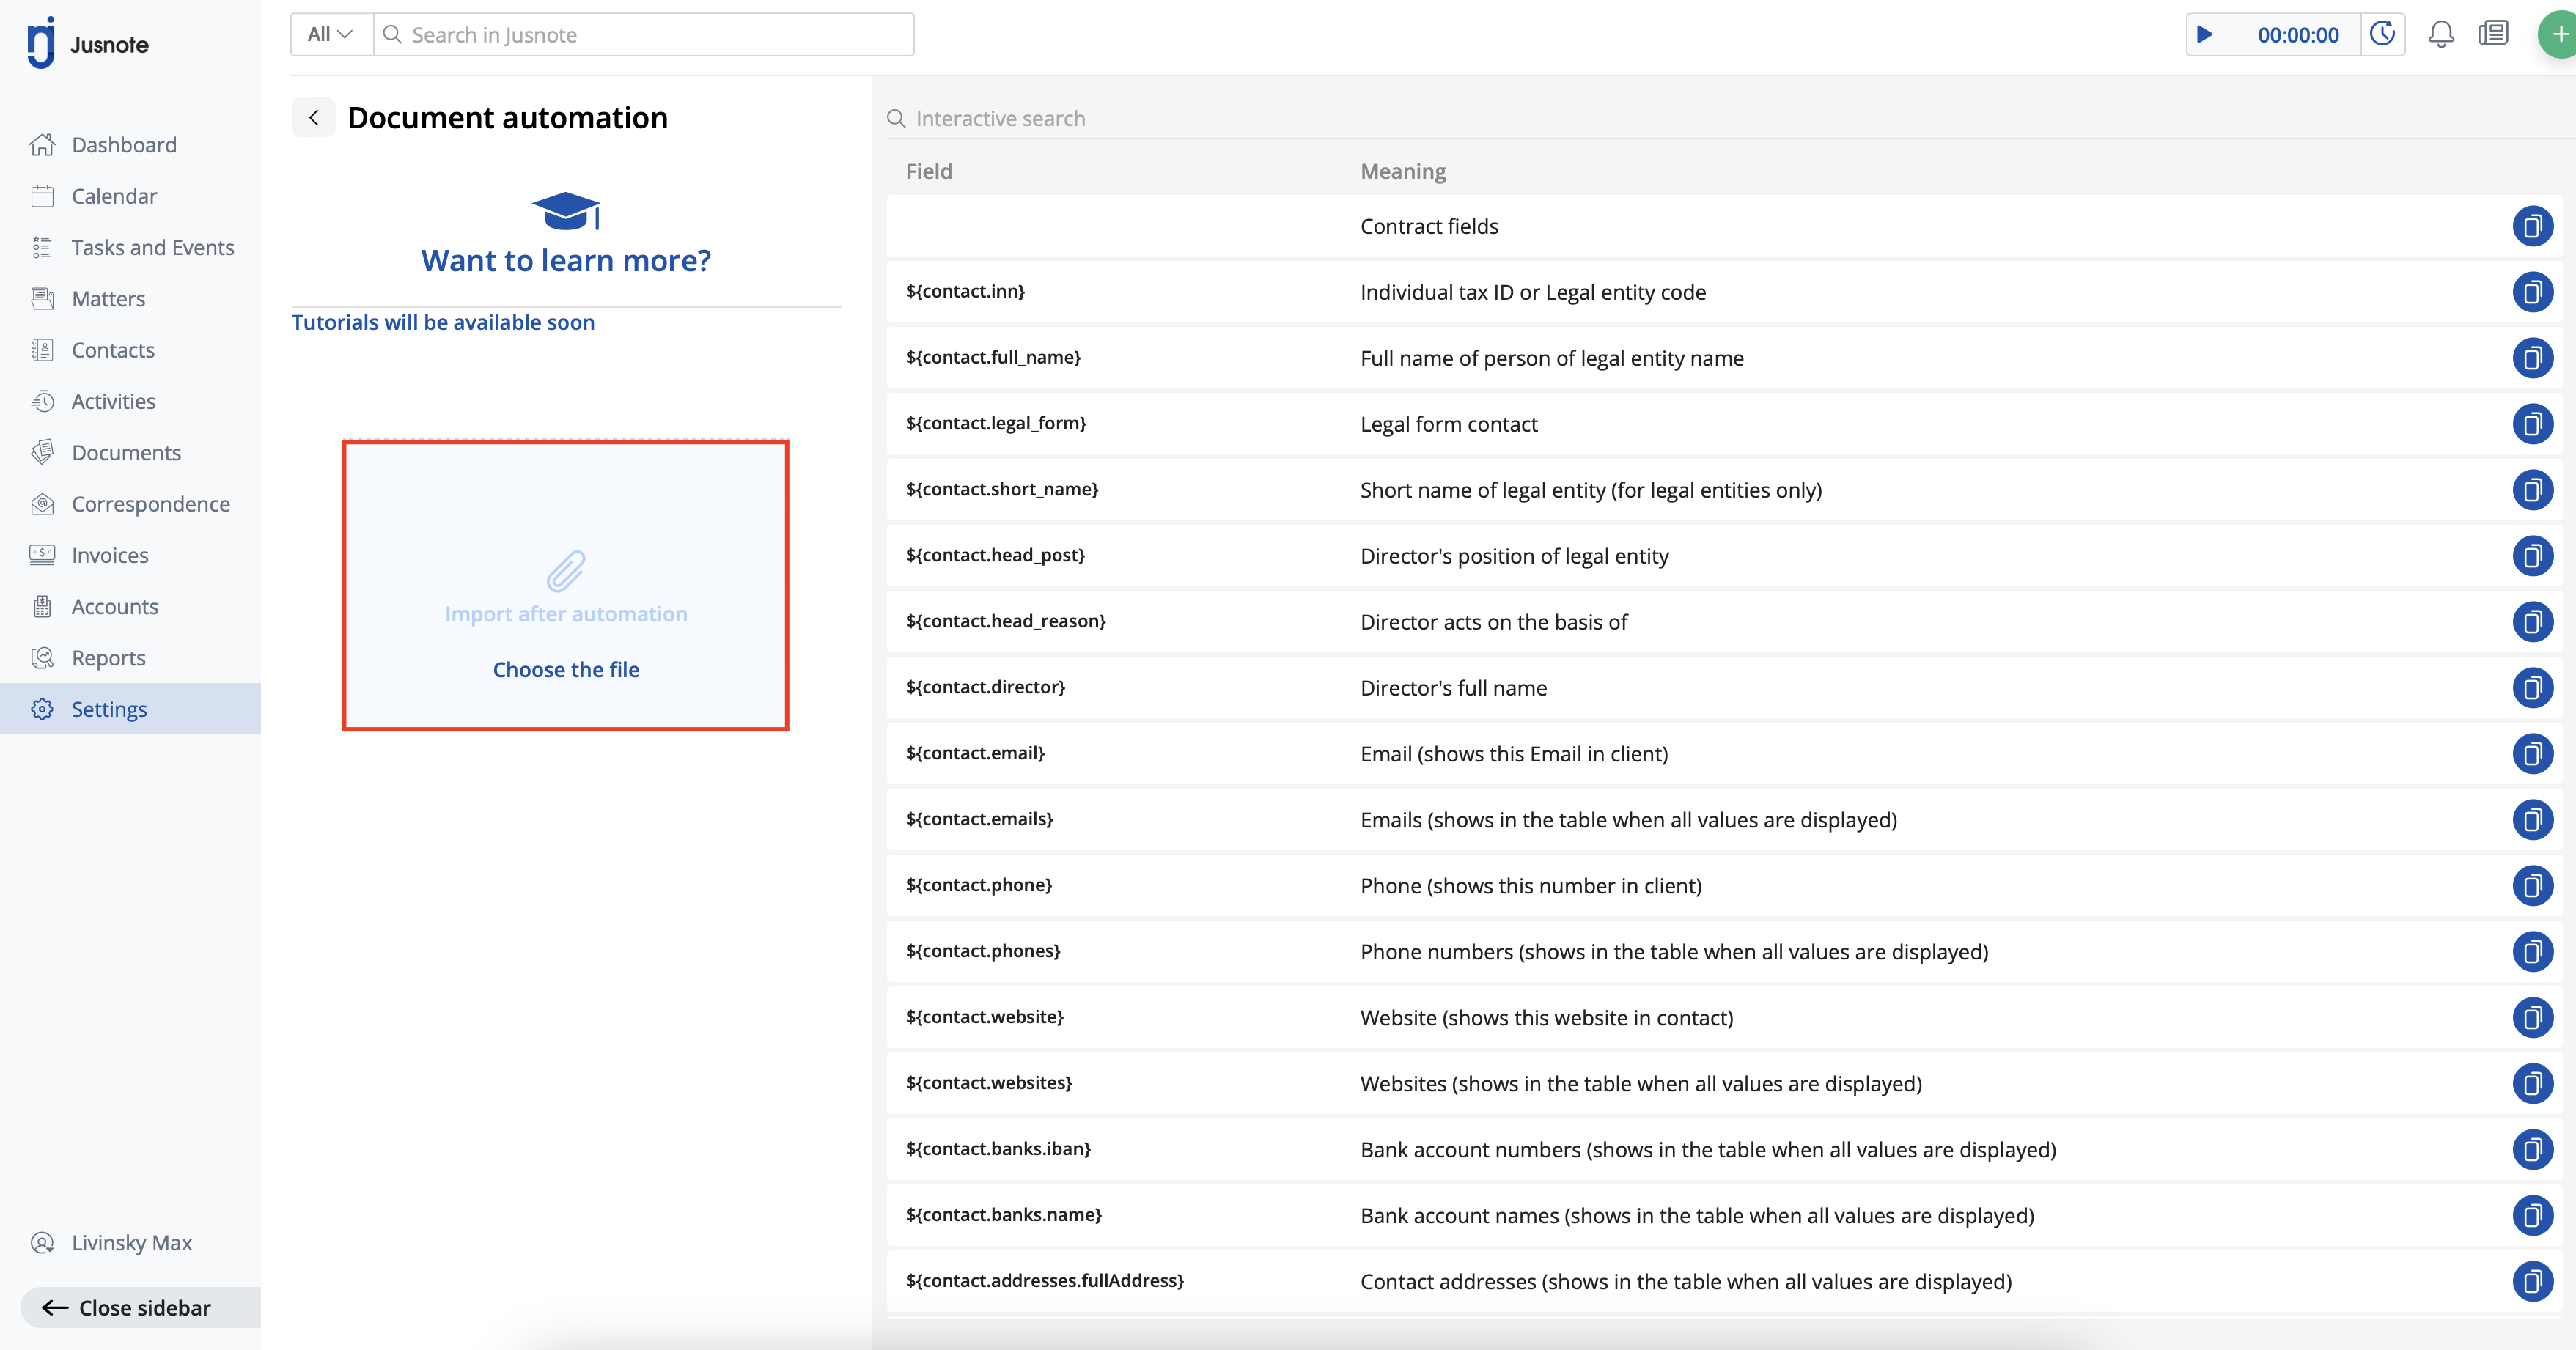This screenshot has height=1350, width=2576.
Task: Click the Meaning column header
Action: (x=1403, y=171)
